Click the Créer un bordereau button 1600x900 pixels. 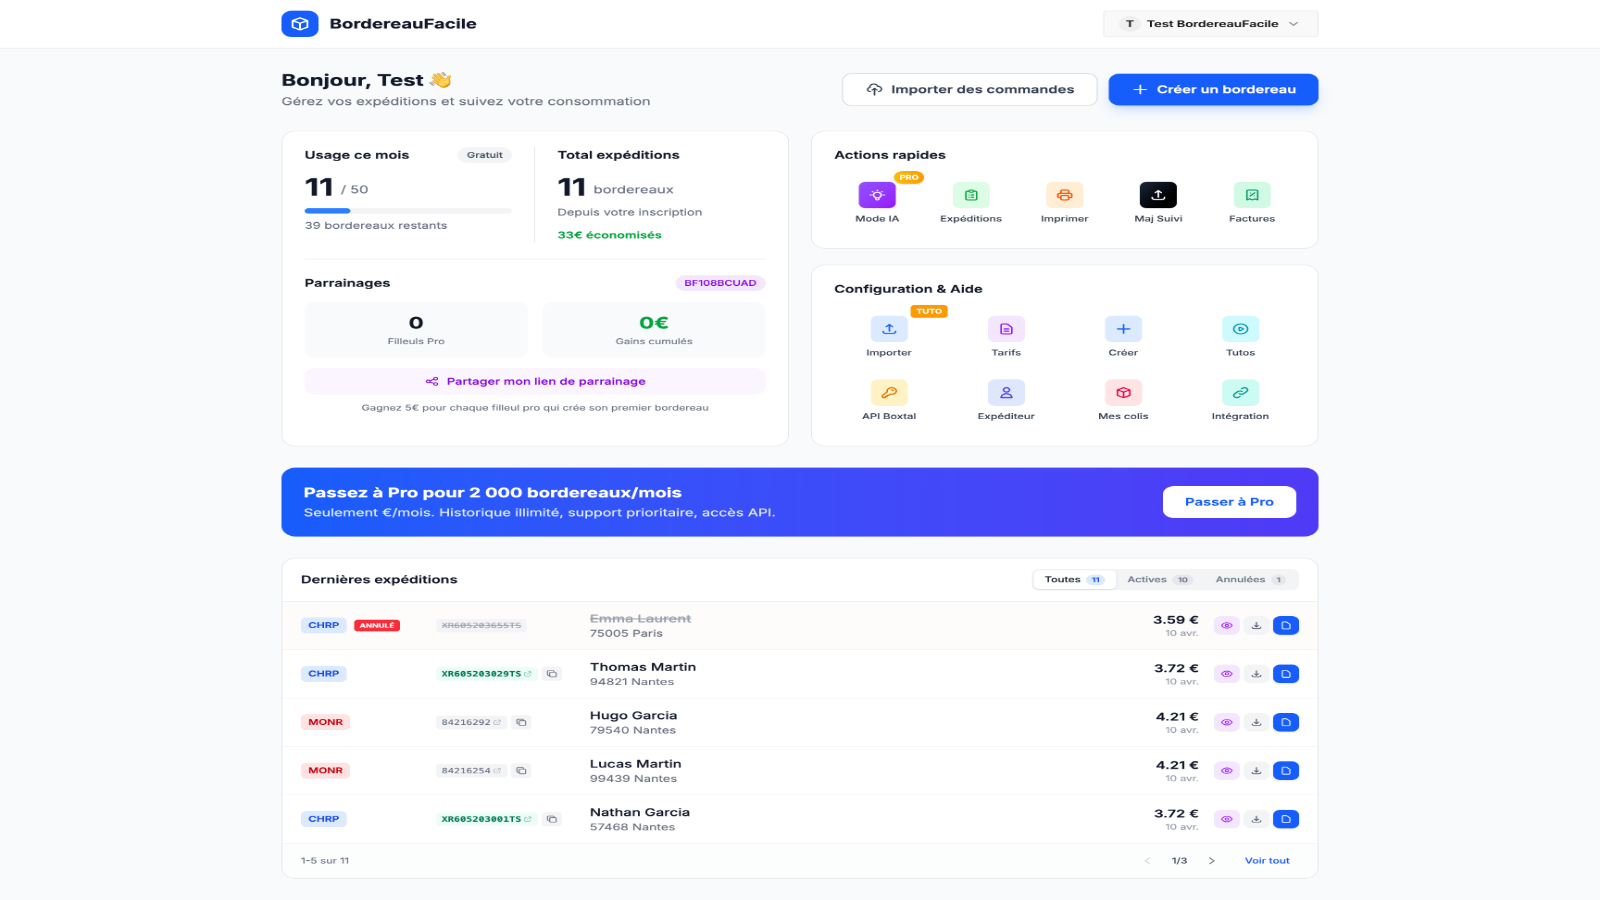click(1213, 89)
